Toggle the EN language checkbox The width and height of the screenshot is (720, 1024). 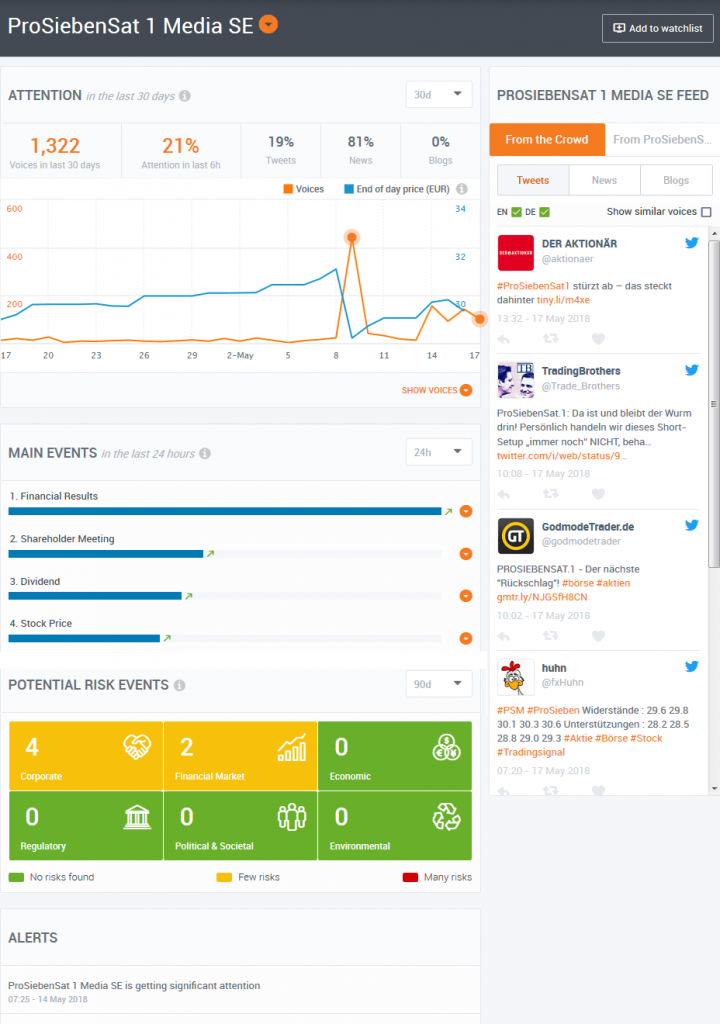click(516, 212)
